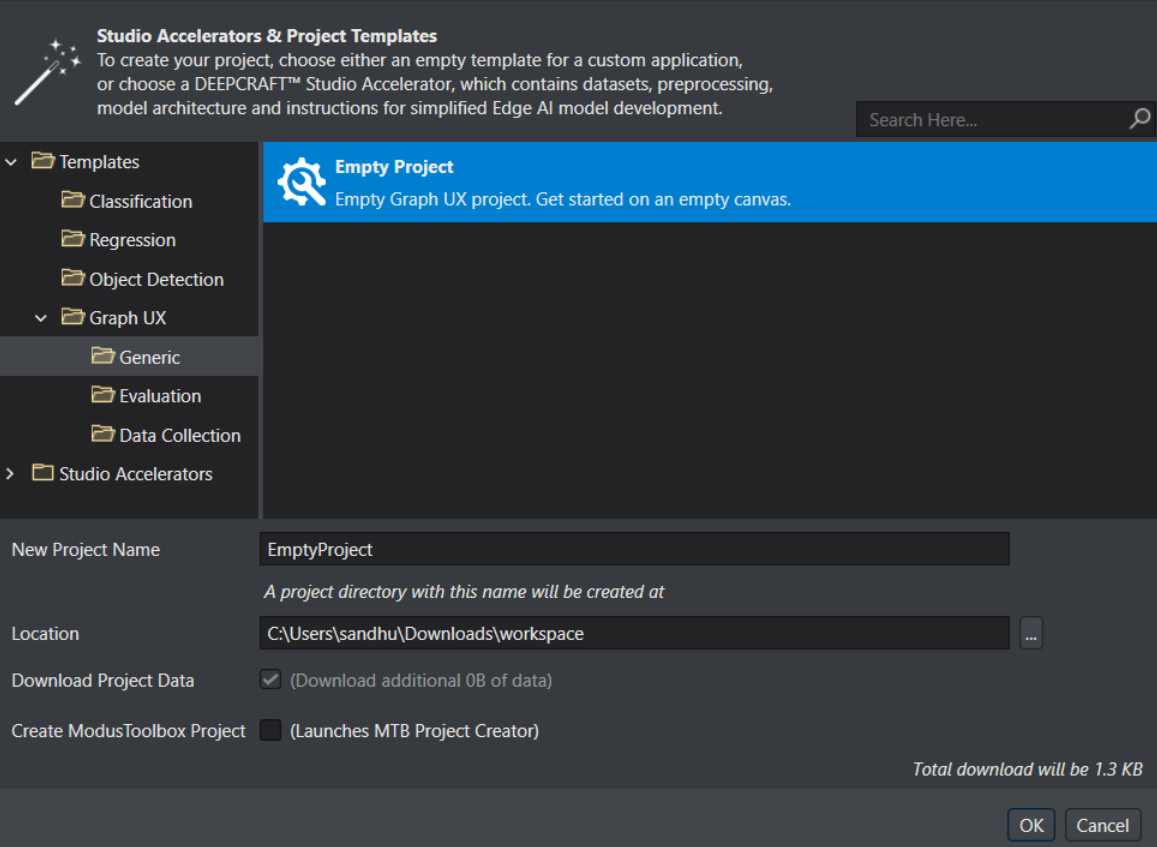Viewport: 1157px width, 847px height.
Task: Click the magnifier search icon
Action: click(1139, 119)
